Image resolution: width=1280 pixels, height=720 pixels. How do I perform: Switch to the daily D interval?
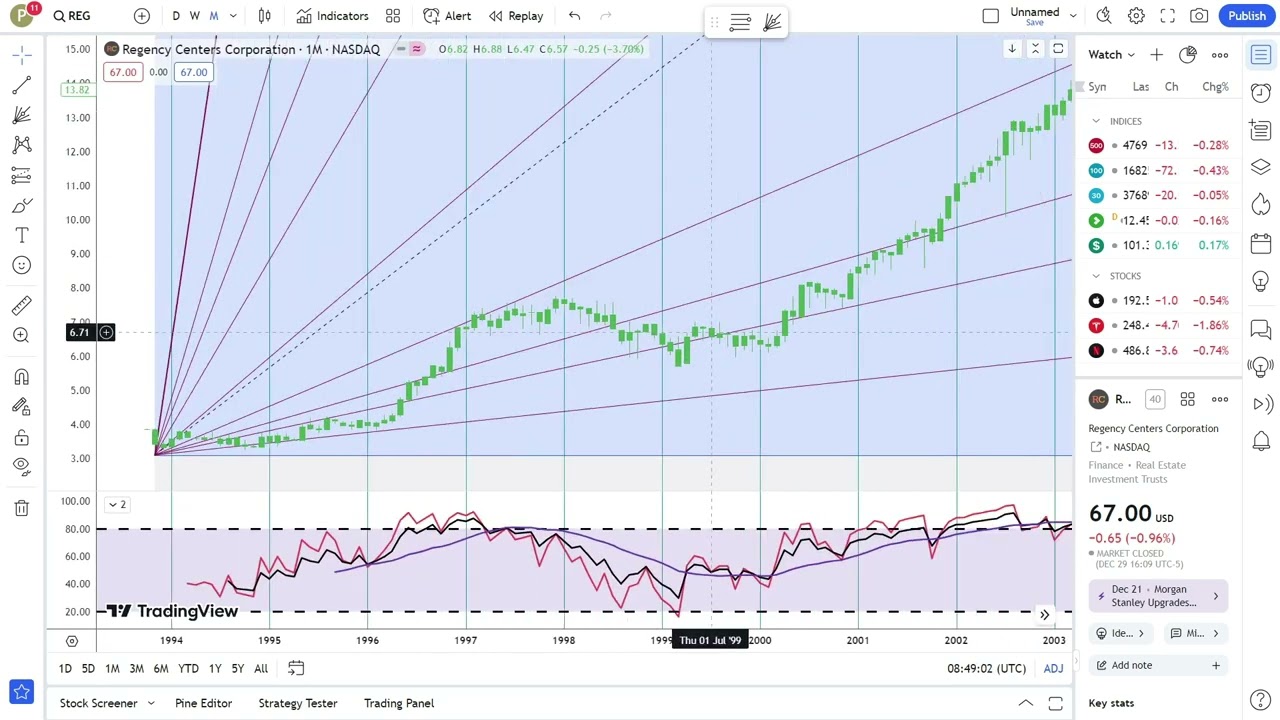176,16
